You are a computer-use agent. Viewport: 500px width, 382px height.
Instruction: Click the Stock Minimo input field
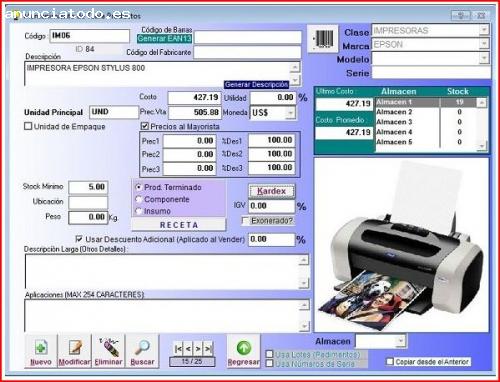coord(88,187)
